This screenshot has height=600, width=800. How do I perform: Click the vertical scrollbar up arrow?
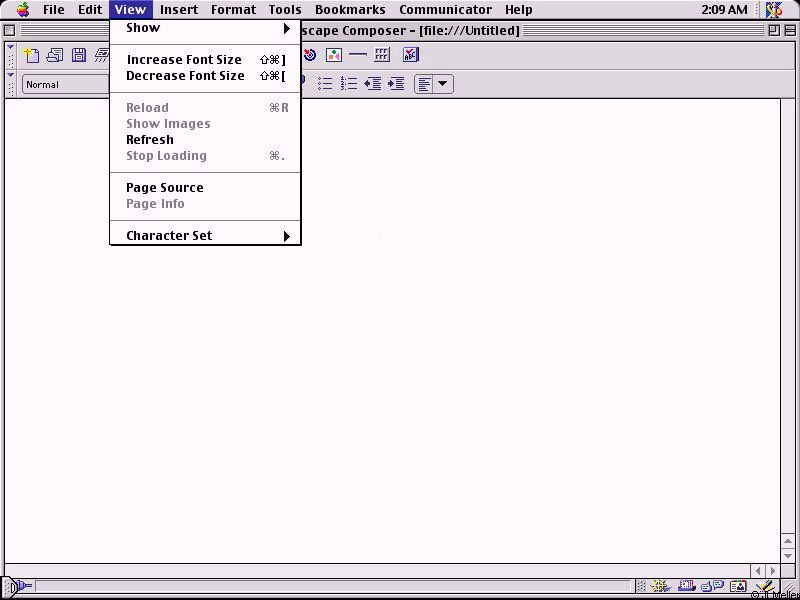(788, 540)
